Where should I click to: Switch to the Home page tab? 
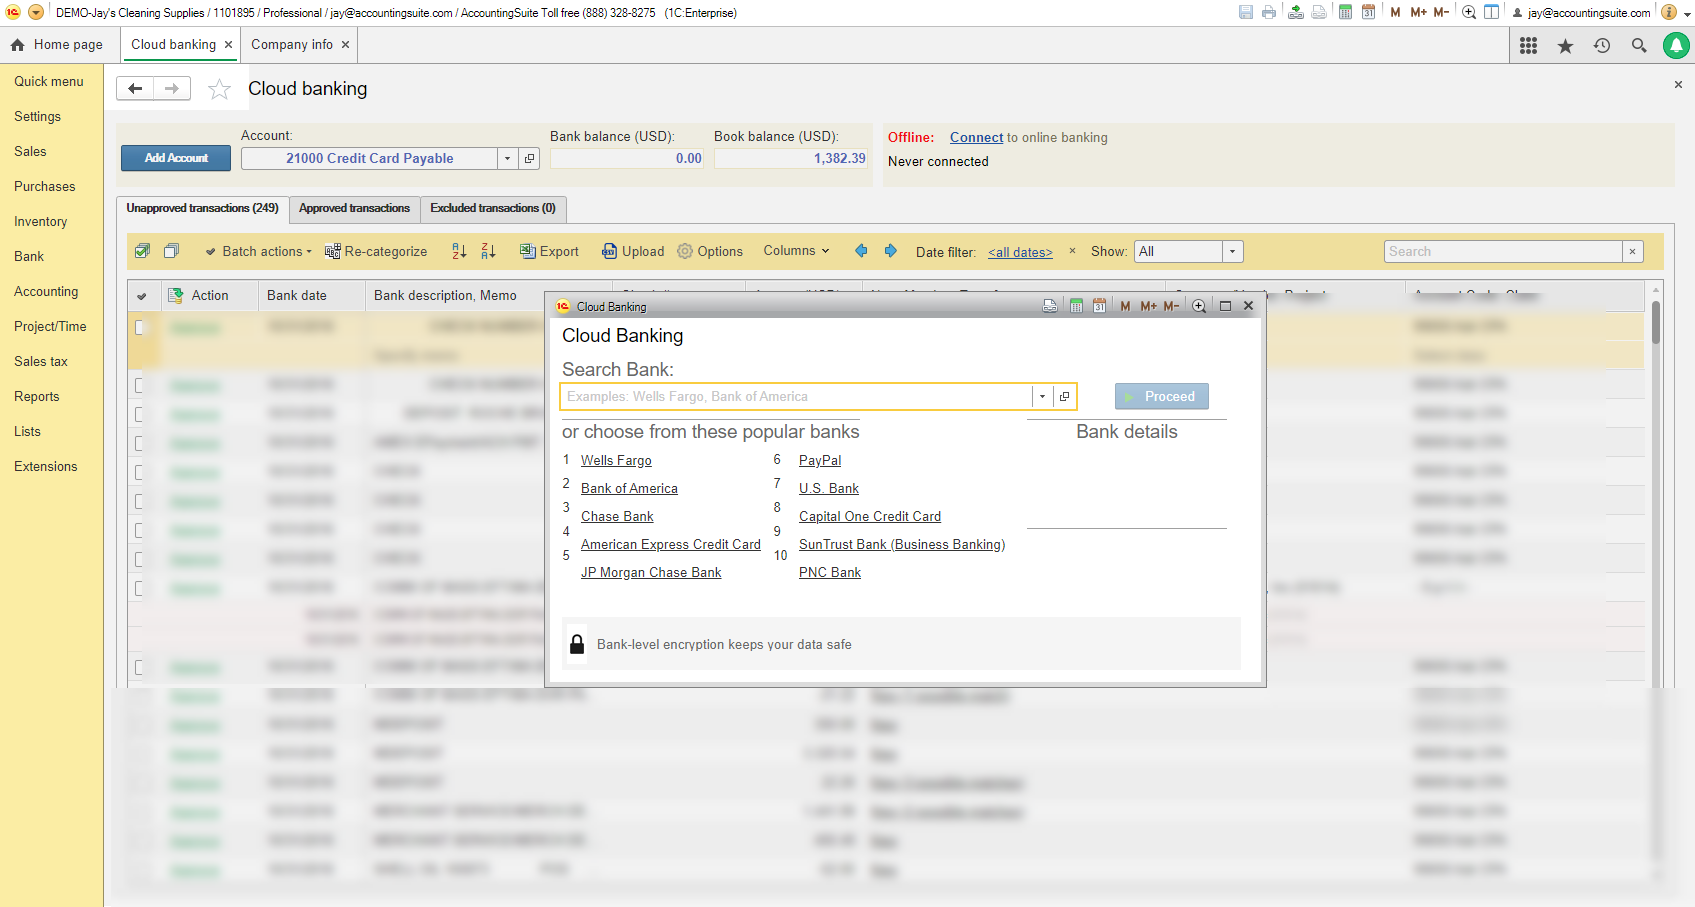click(57, 45)
